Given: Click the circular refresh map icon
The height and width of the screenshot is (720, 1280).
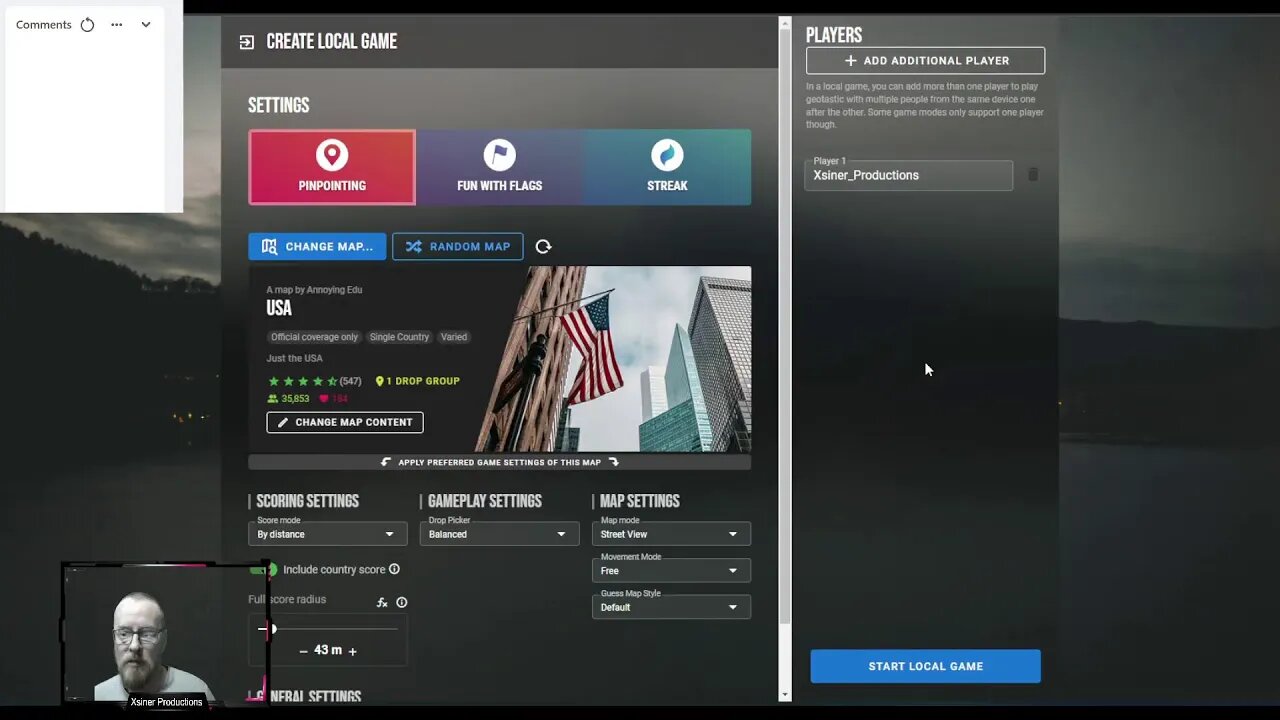Looking at the screenshot, I should pos(543,246).
